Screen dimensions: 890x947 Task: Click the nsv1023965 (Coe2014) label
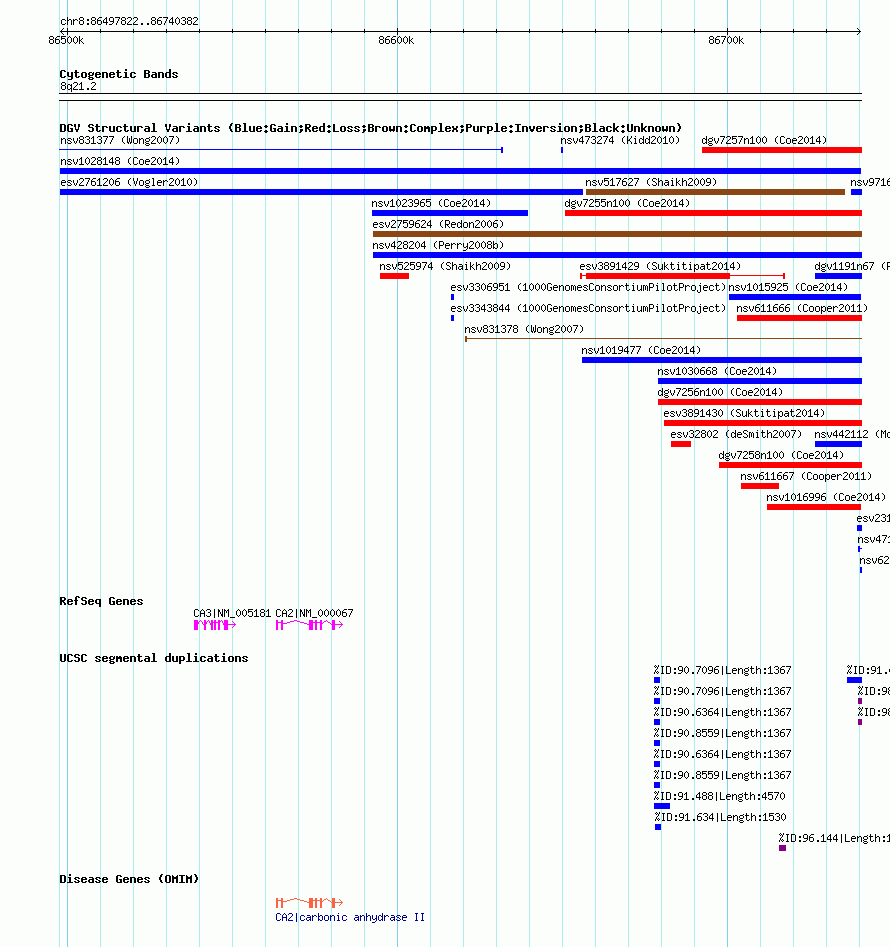point(431,204)
